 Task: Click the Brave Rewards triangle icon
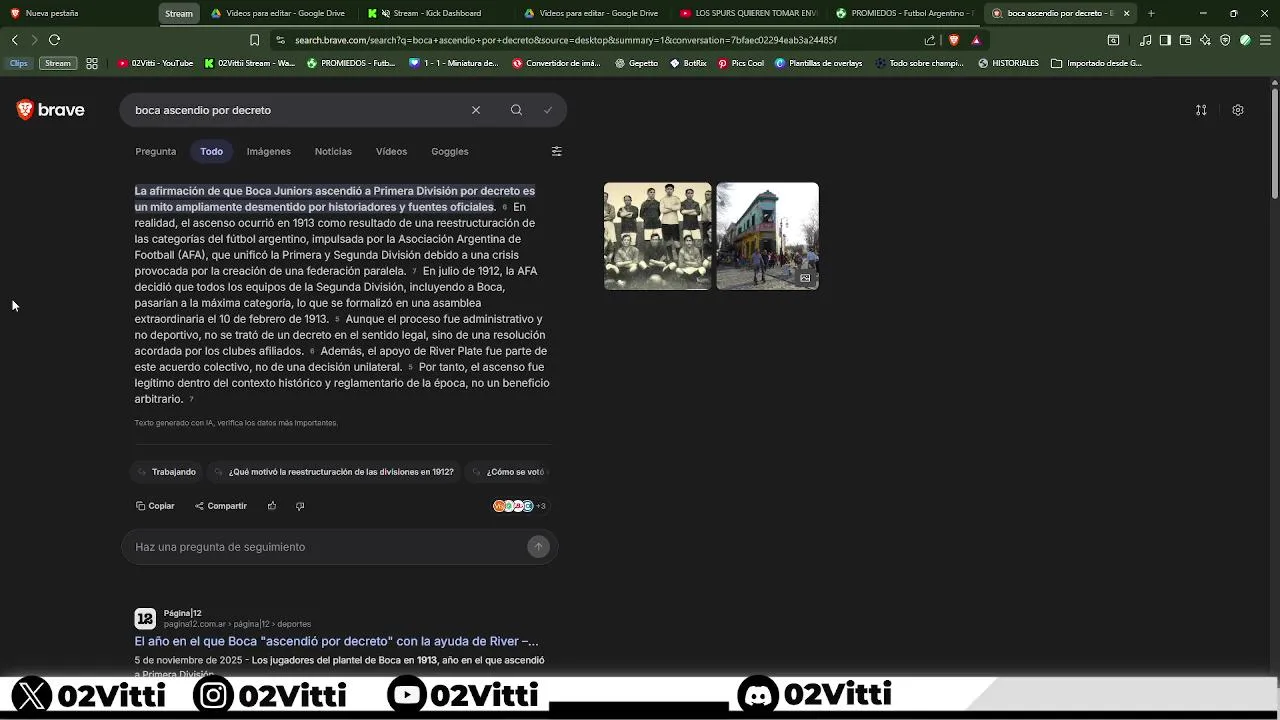click(976, 40)
